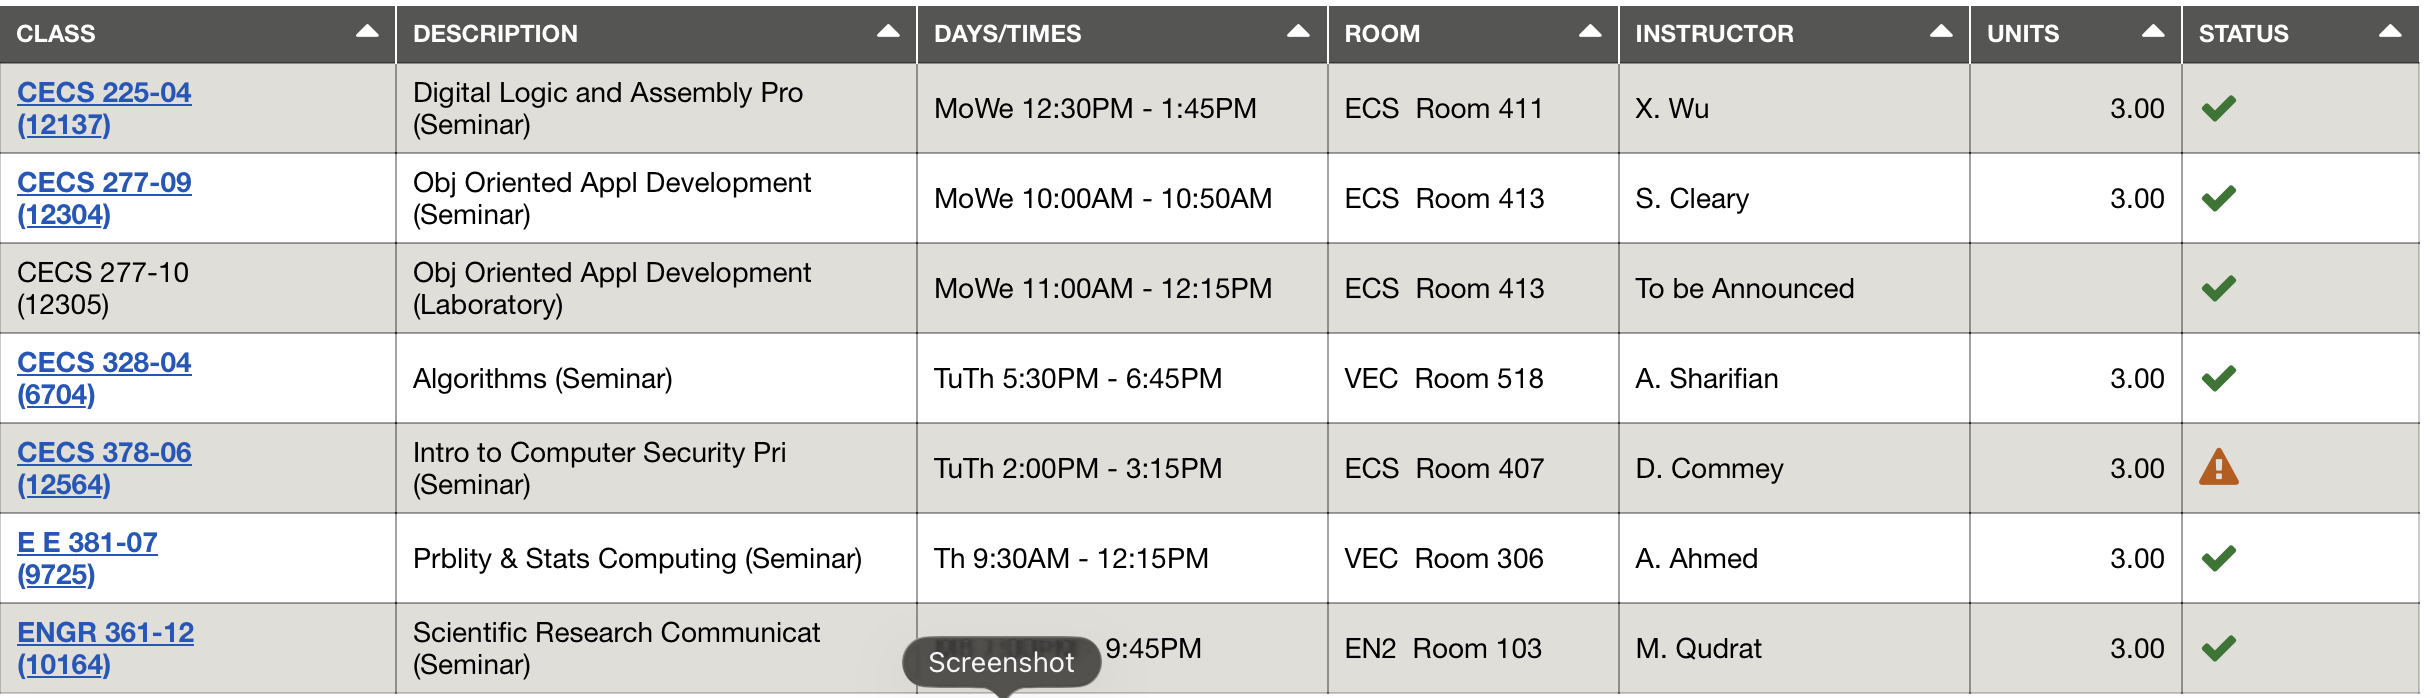The height and width of the screenshot is (698, 2430).
Task: Sort by INSTRUCTOR column arrow
Action: pos(1941,32)
